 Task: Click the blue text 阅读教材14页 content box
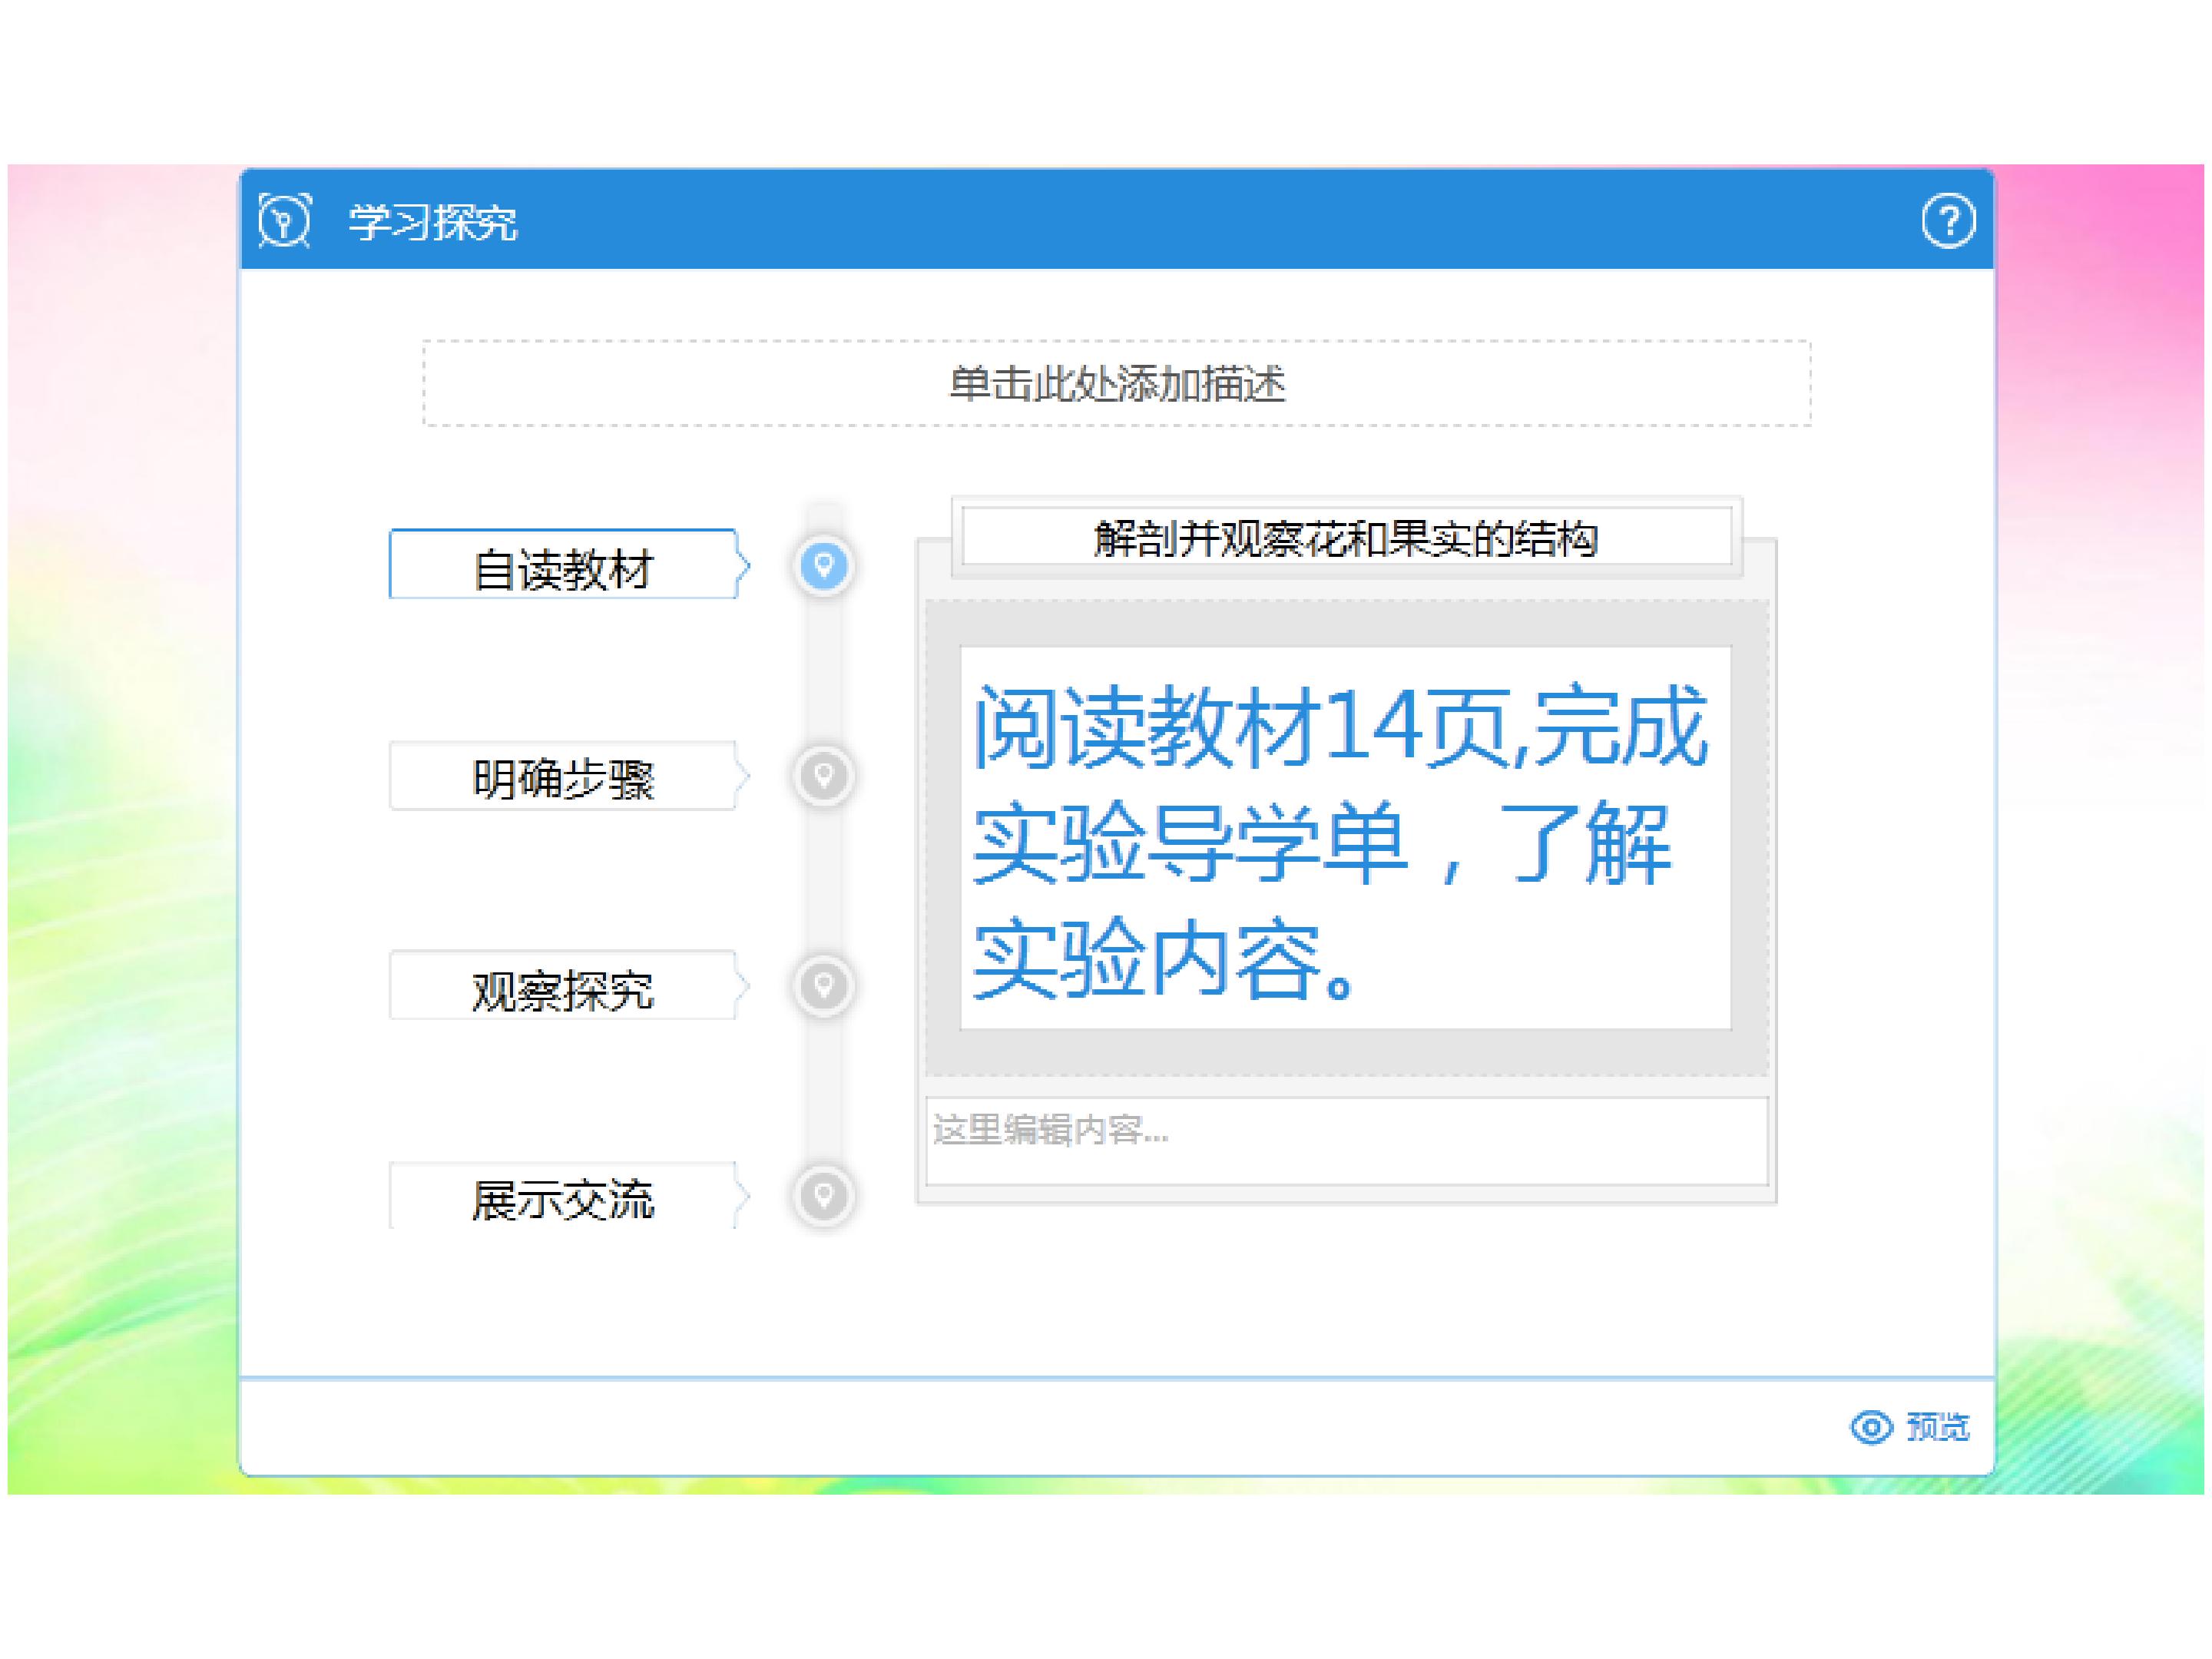pyautogui.click(x=1345, y=838)
